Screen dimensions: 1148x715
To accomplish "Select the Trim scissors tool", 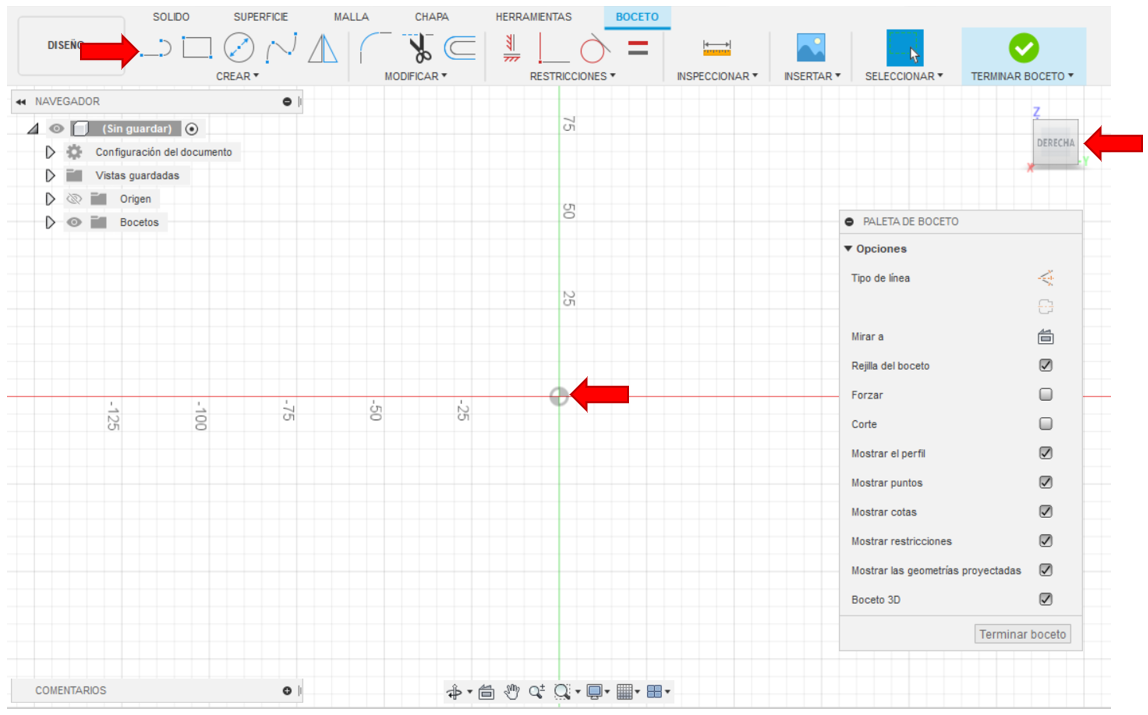I will 418,48.
